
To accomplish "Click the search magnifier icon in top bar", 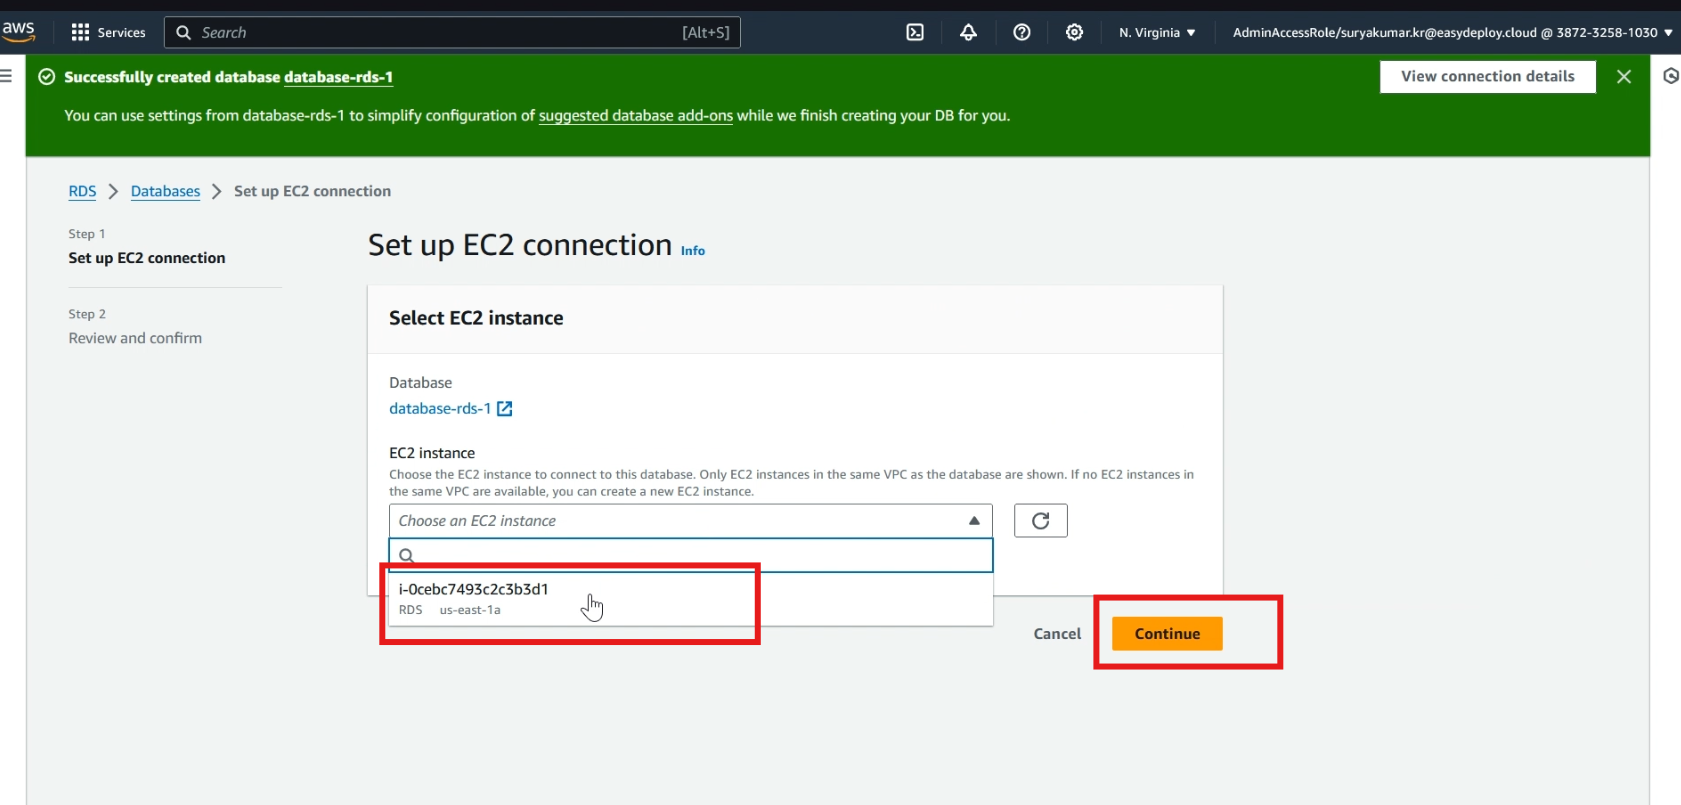I will (184, 32).
